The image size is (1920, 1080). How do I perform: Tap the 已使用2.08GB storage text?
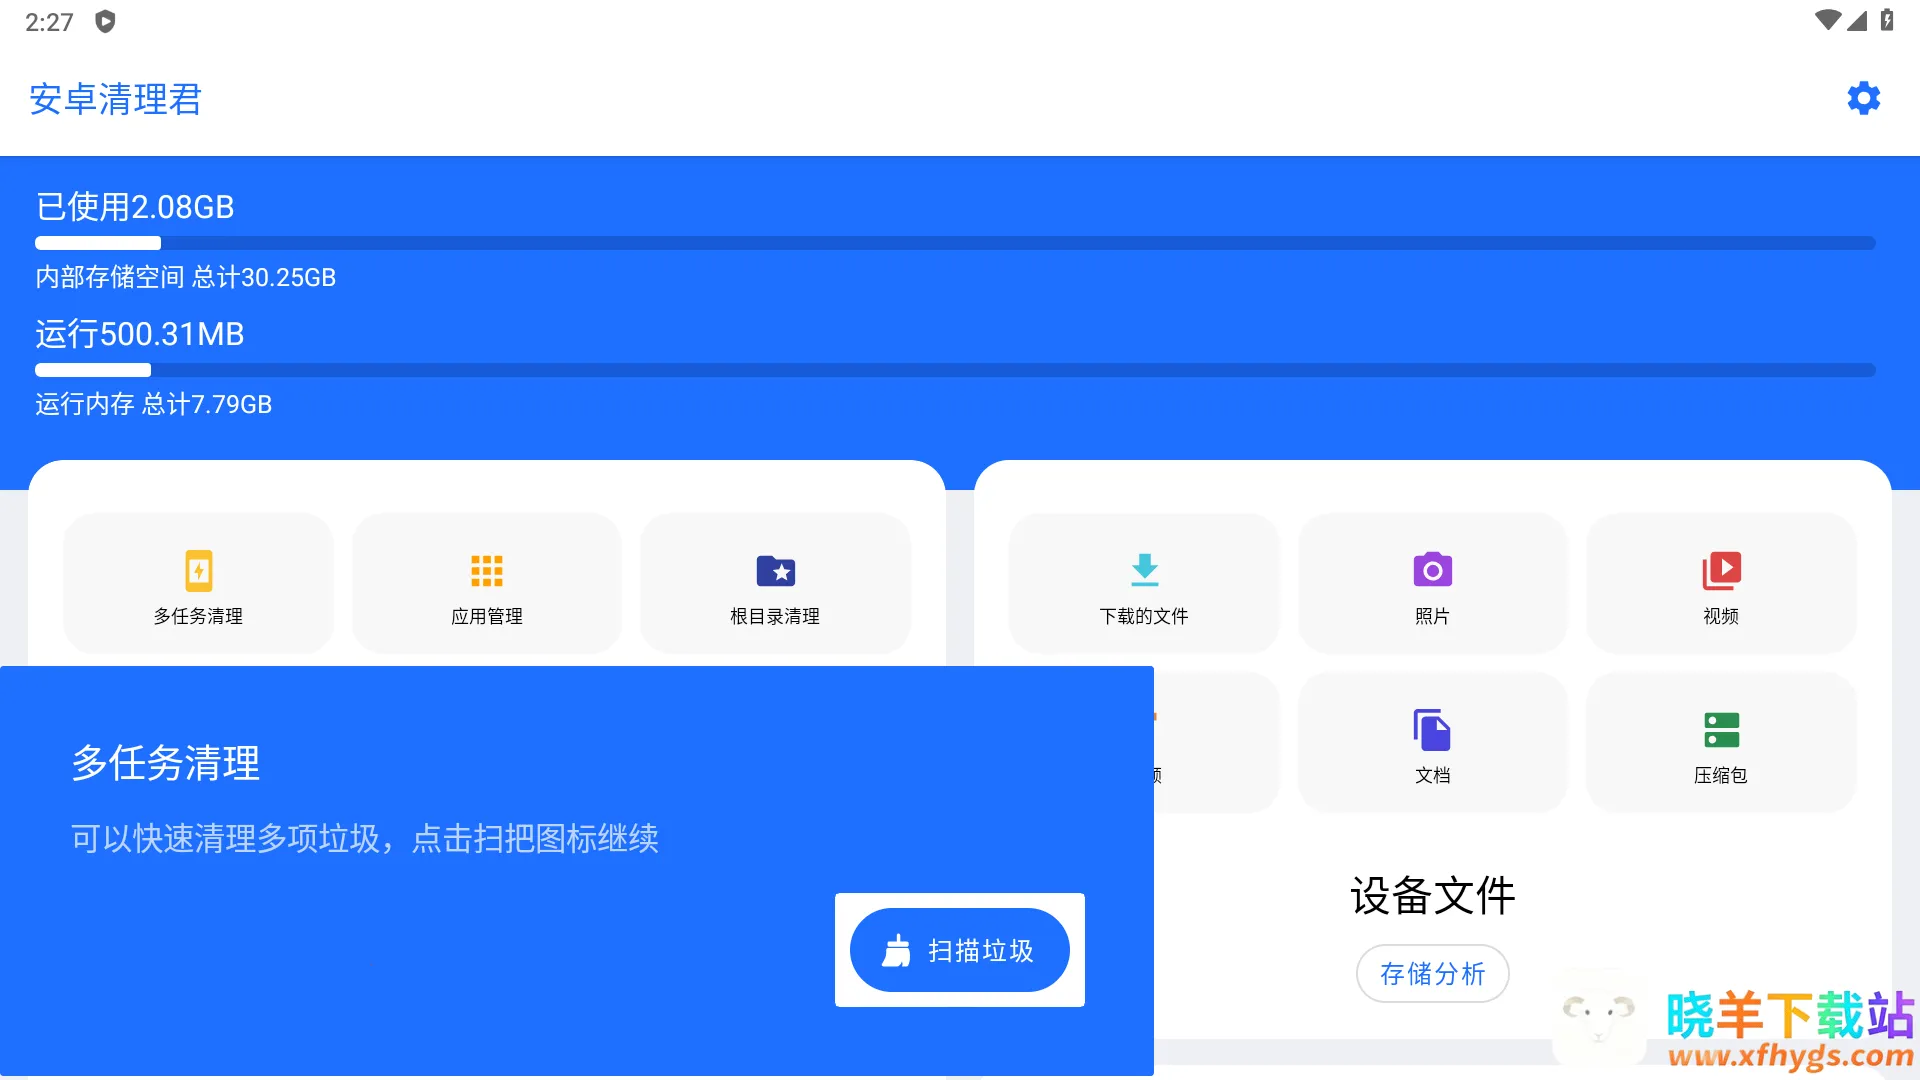(135, 207)
